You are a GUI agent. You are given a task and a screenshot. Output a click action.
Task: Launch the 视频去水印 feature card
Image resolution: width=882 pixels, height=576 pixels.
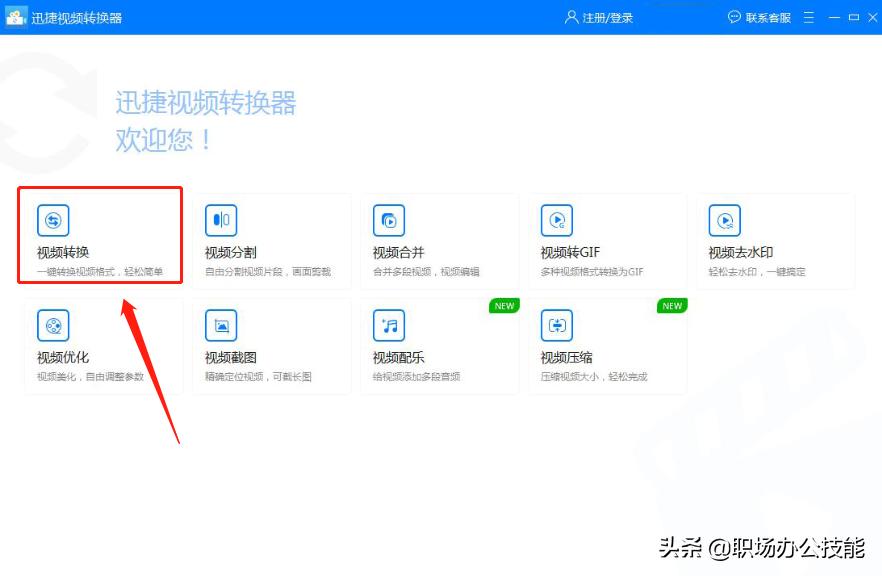[770, 240]
